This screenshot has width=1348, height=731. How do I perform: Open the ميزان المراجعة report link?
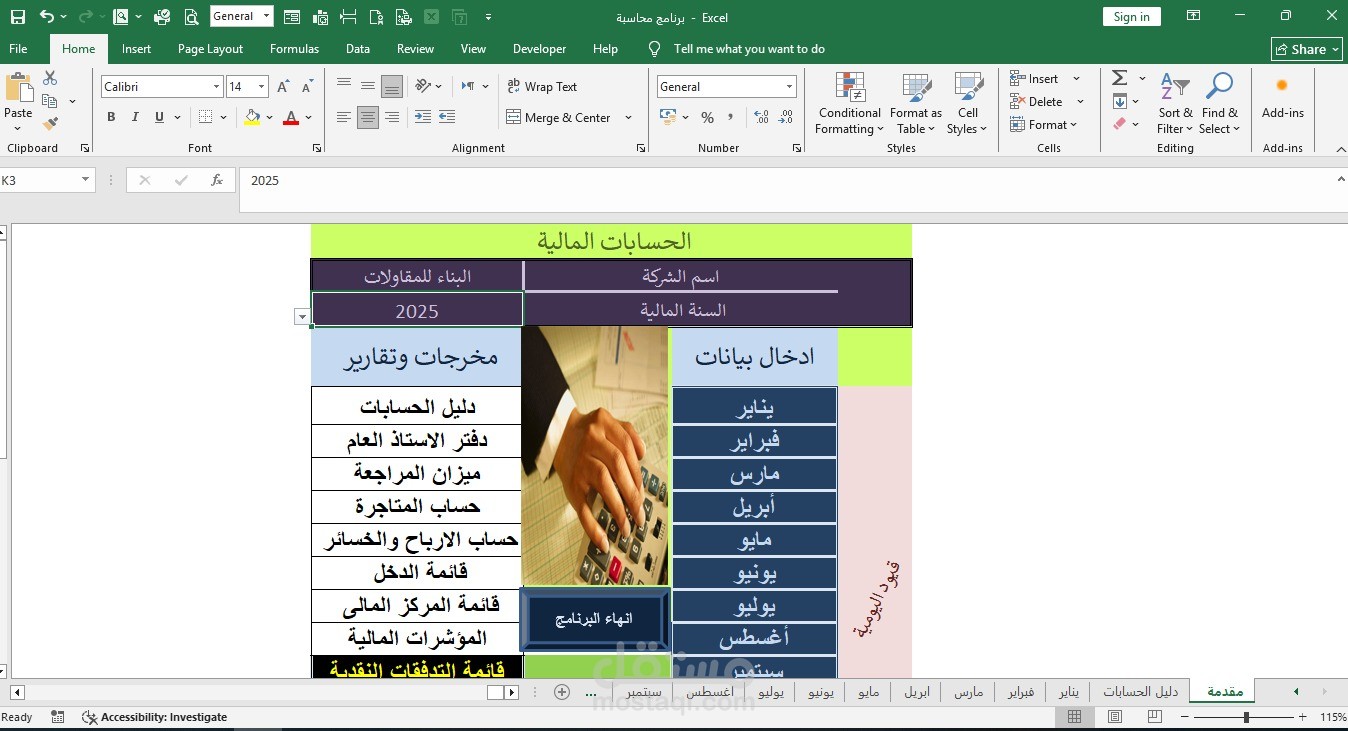coord(417,474)
